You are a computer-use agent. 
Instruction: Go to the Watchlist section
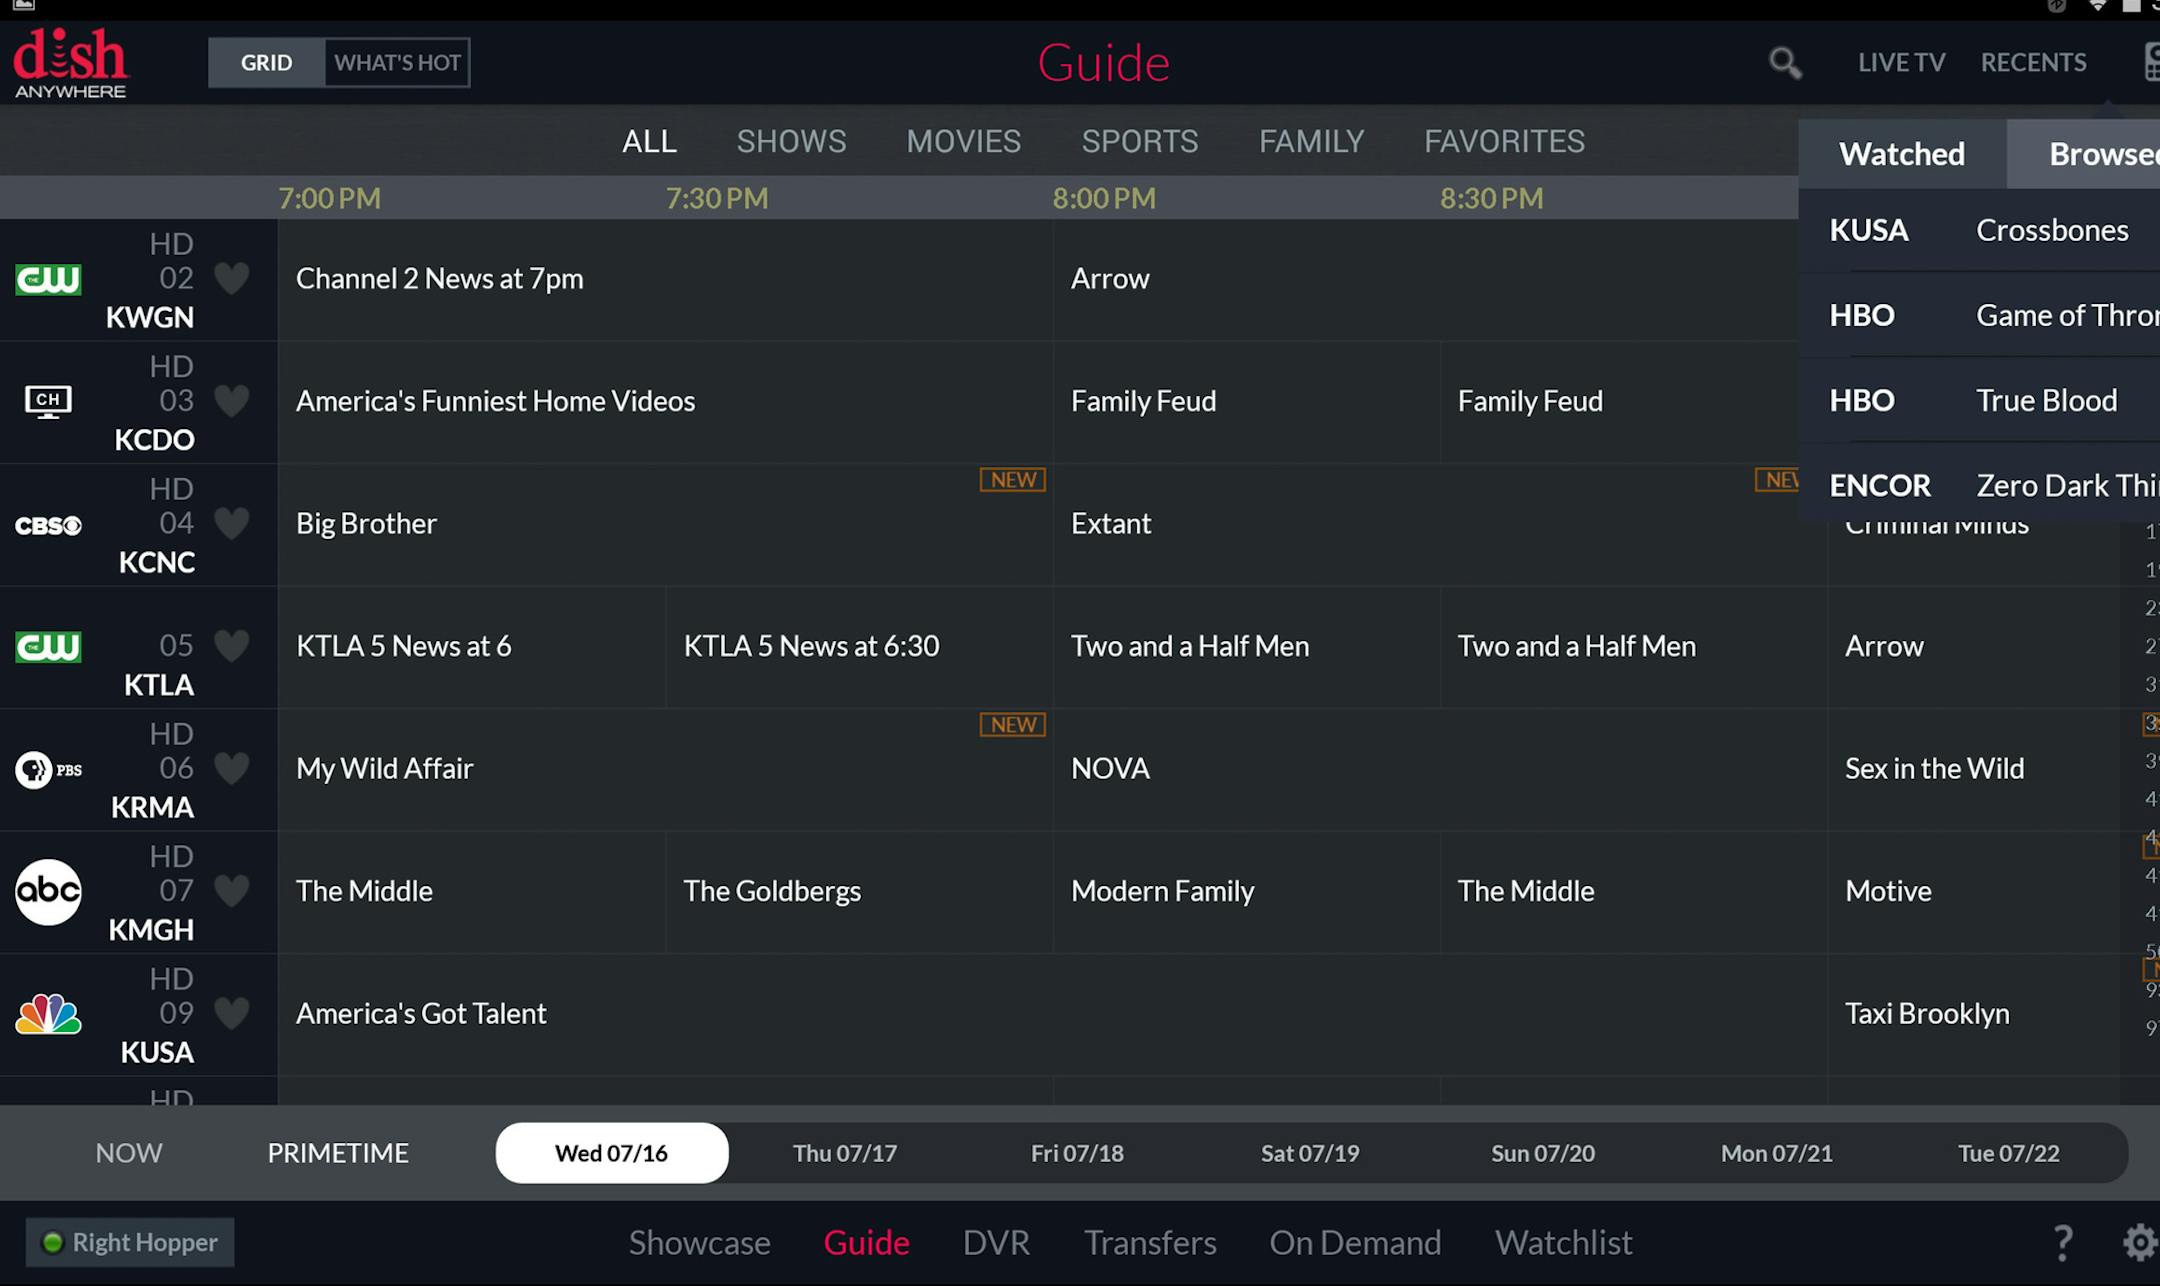[x=1563, y=1242]
